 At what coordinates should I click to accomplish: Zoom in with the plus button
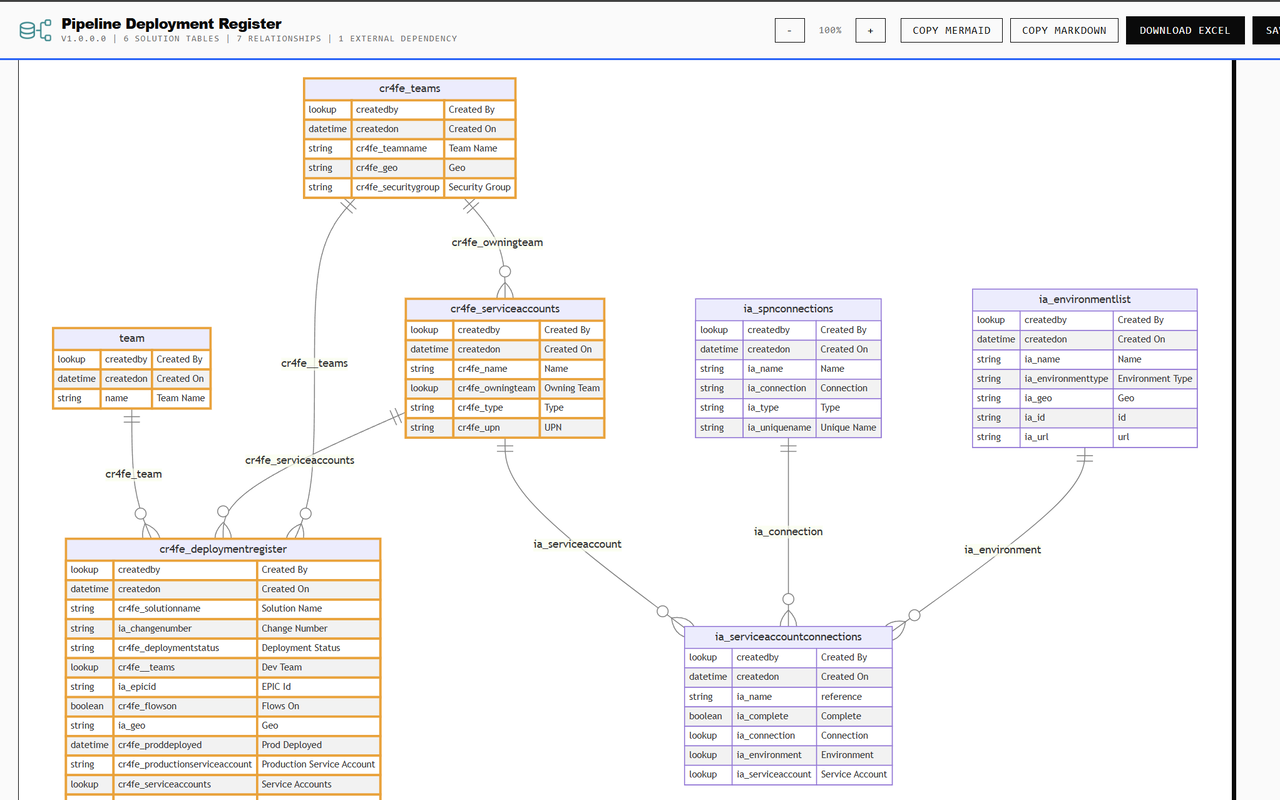[870, 30]
